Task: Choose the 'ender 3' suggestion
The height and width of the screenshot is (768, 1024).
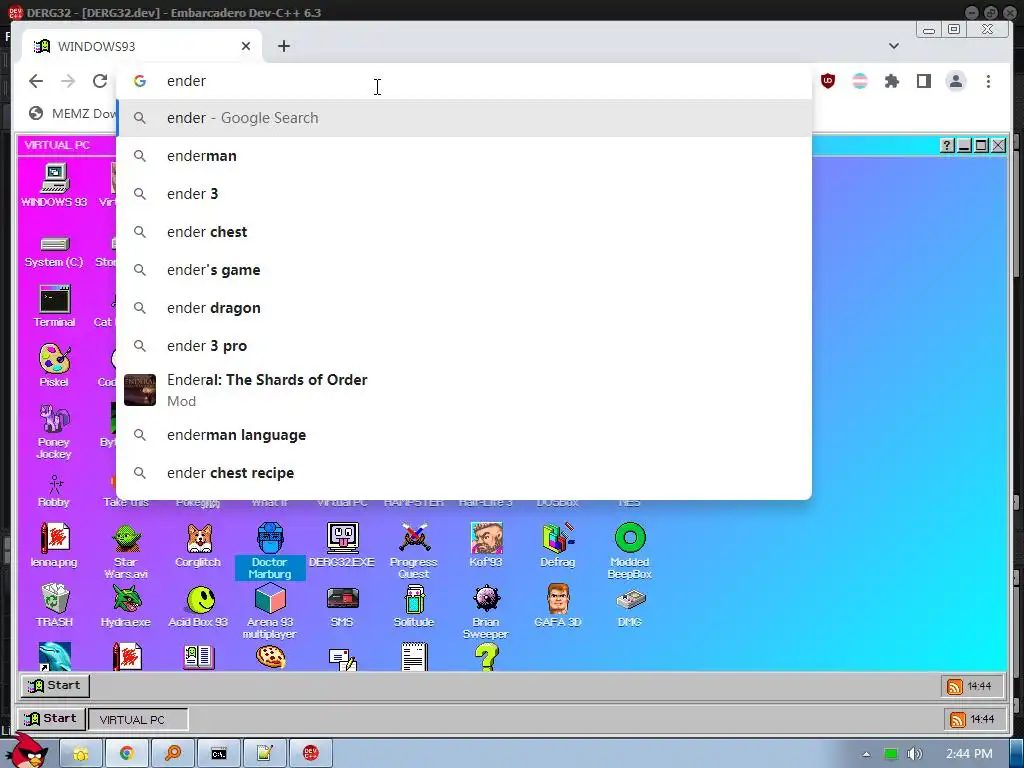Action: tap(464, 194)
